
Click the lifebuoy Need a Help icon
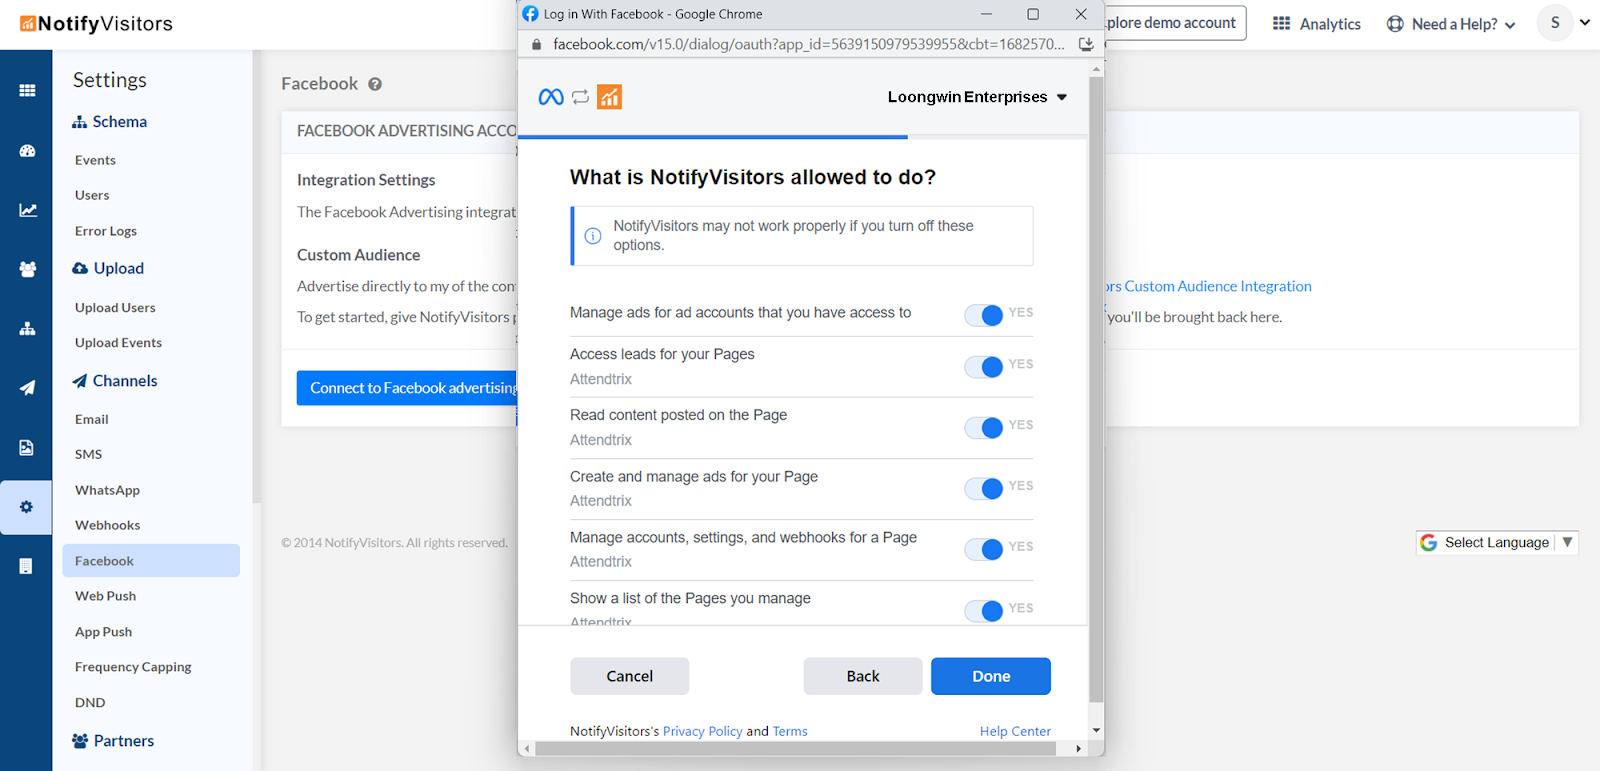click(x=1395, y=24)
